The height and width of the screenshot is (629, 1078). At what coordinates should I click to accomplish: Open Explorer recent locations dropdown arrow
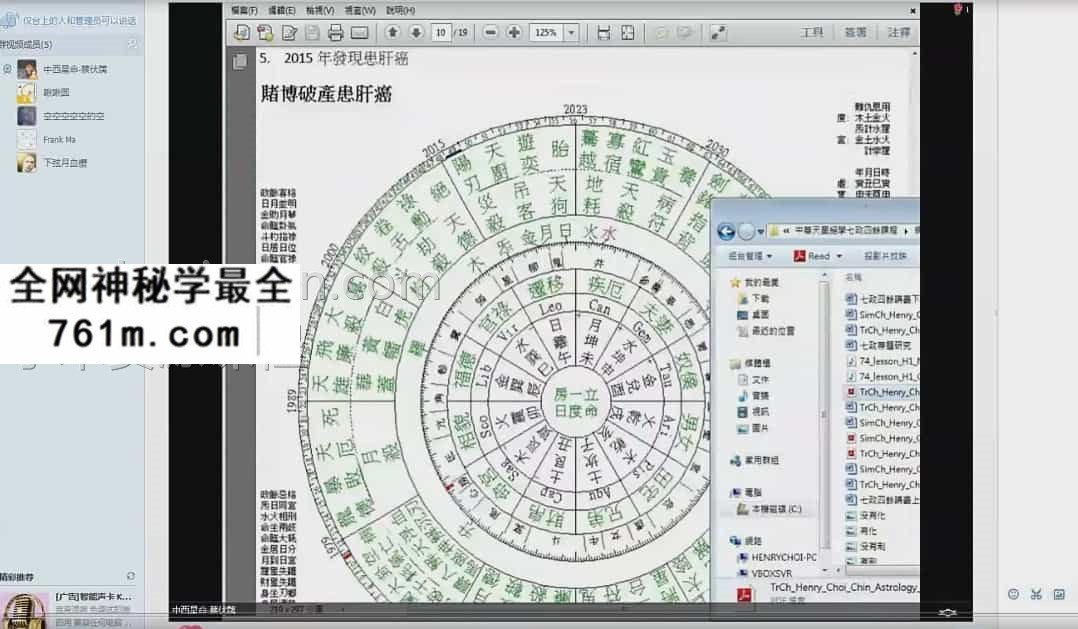coord(760,232)
